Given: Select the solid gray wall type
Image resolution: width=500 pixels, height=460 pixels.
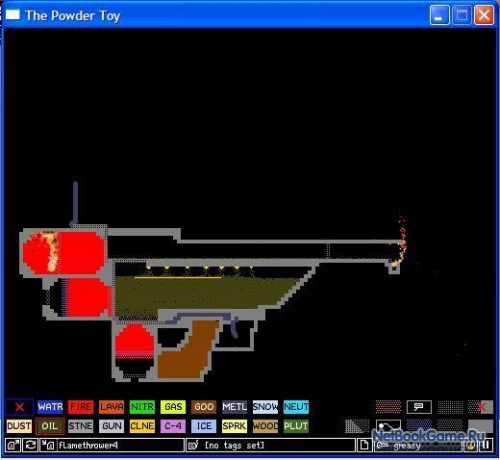Looking at the screenshot, I should tap(480, 426).
